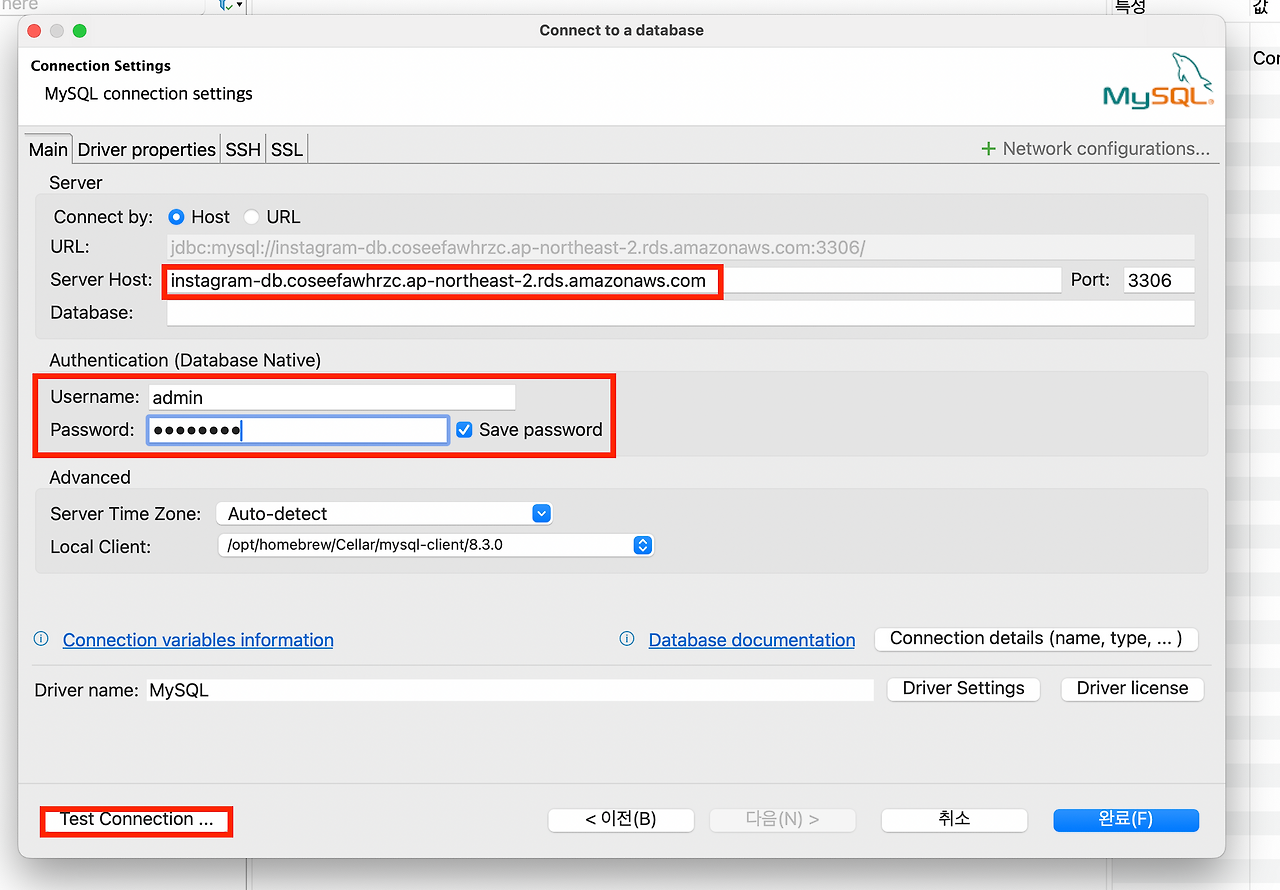Click the red close window button
This screenshot has height=890, width=1280.
coord(36,31)
